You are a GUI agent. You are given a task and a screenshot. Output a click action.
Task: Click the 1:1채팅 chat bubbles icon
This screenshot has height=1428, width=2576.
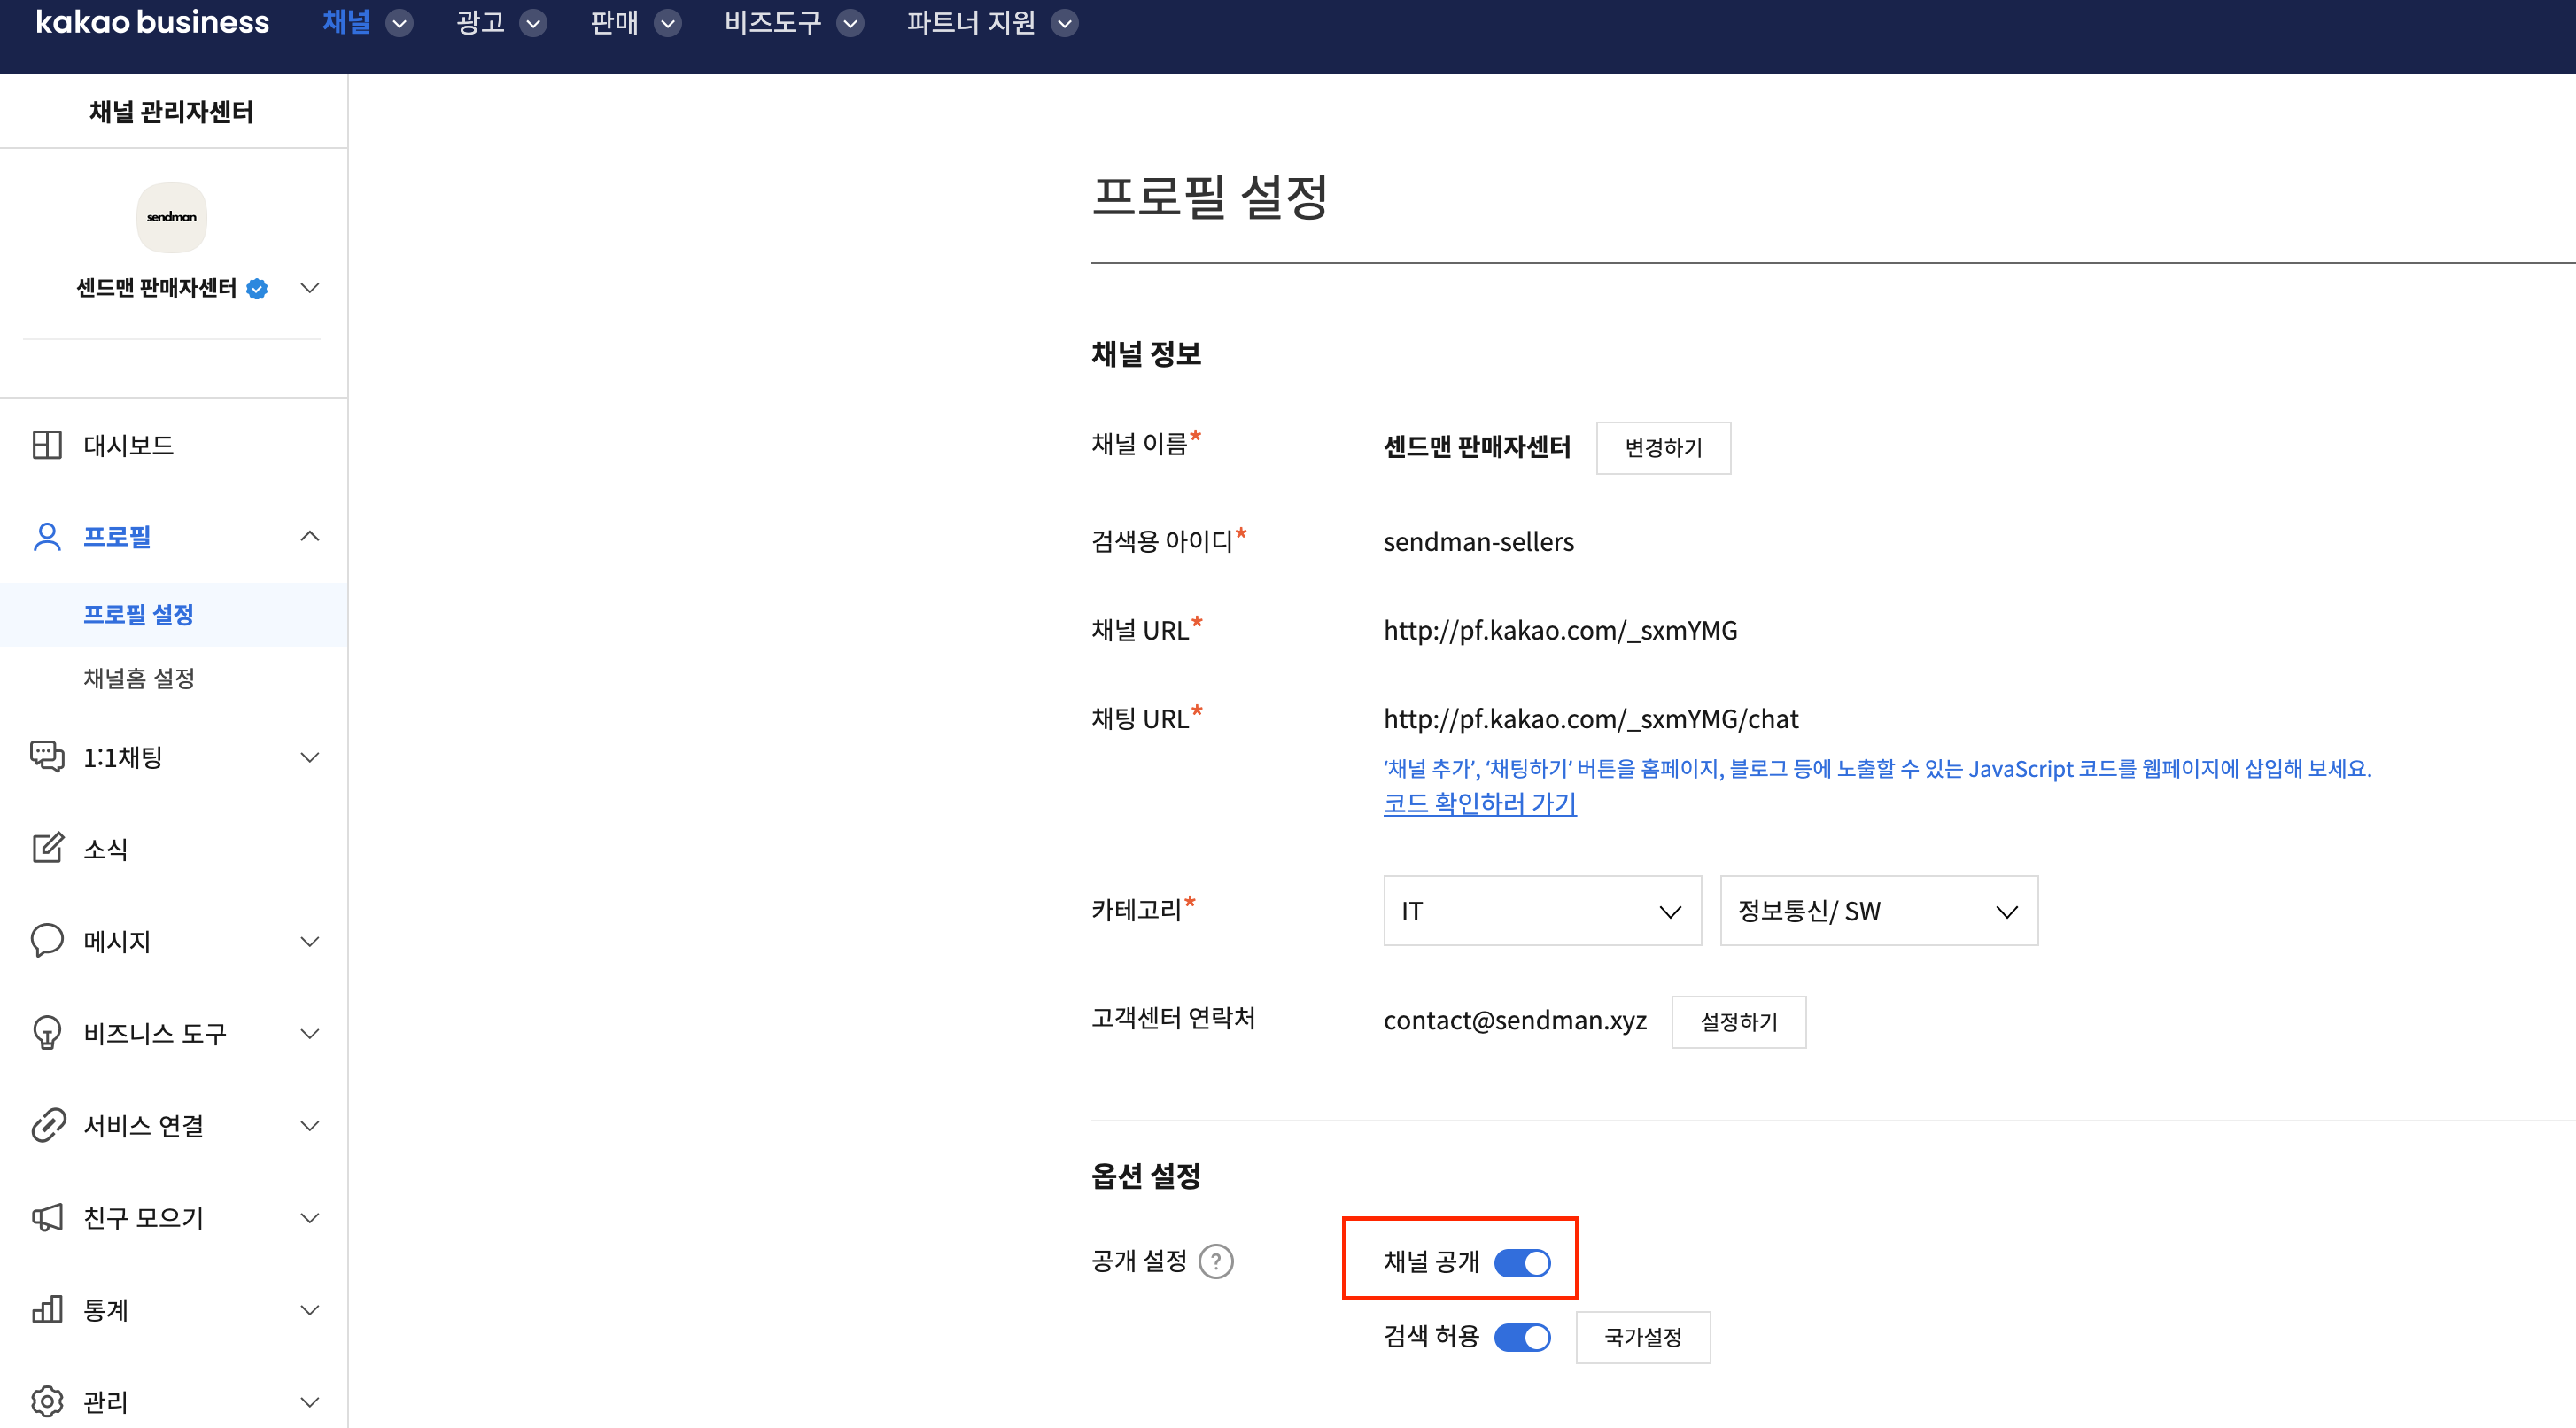[46, 757]
